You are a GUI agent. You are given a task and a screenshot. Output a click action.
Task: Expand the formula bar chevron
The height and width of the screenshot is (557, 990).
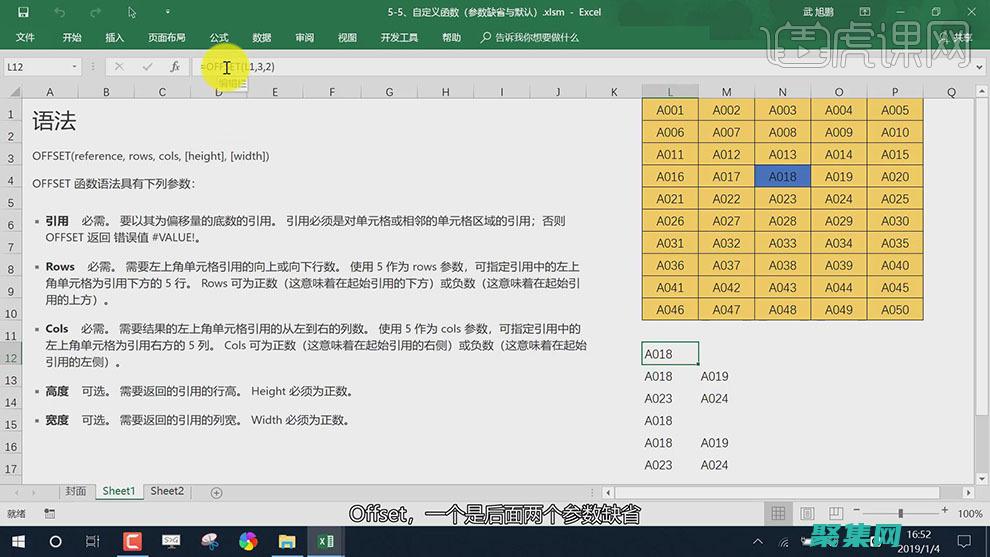point(979,66)
